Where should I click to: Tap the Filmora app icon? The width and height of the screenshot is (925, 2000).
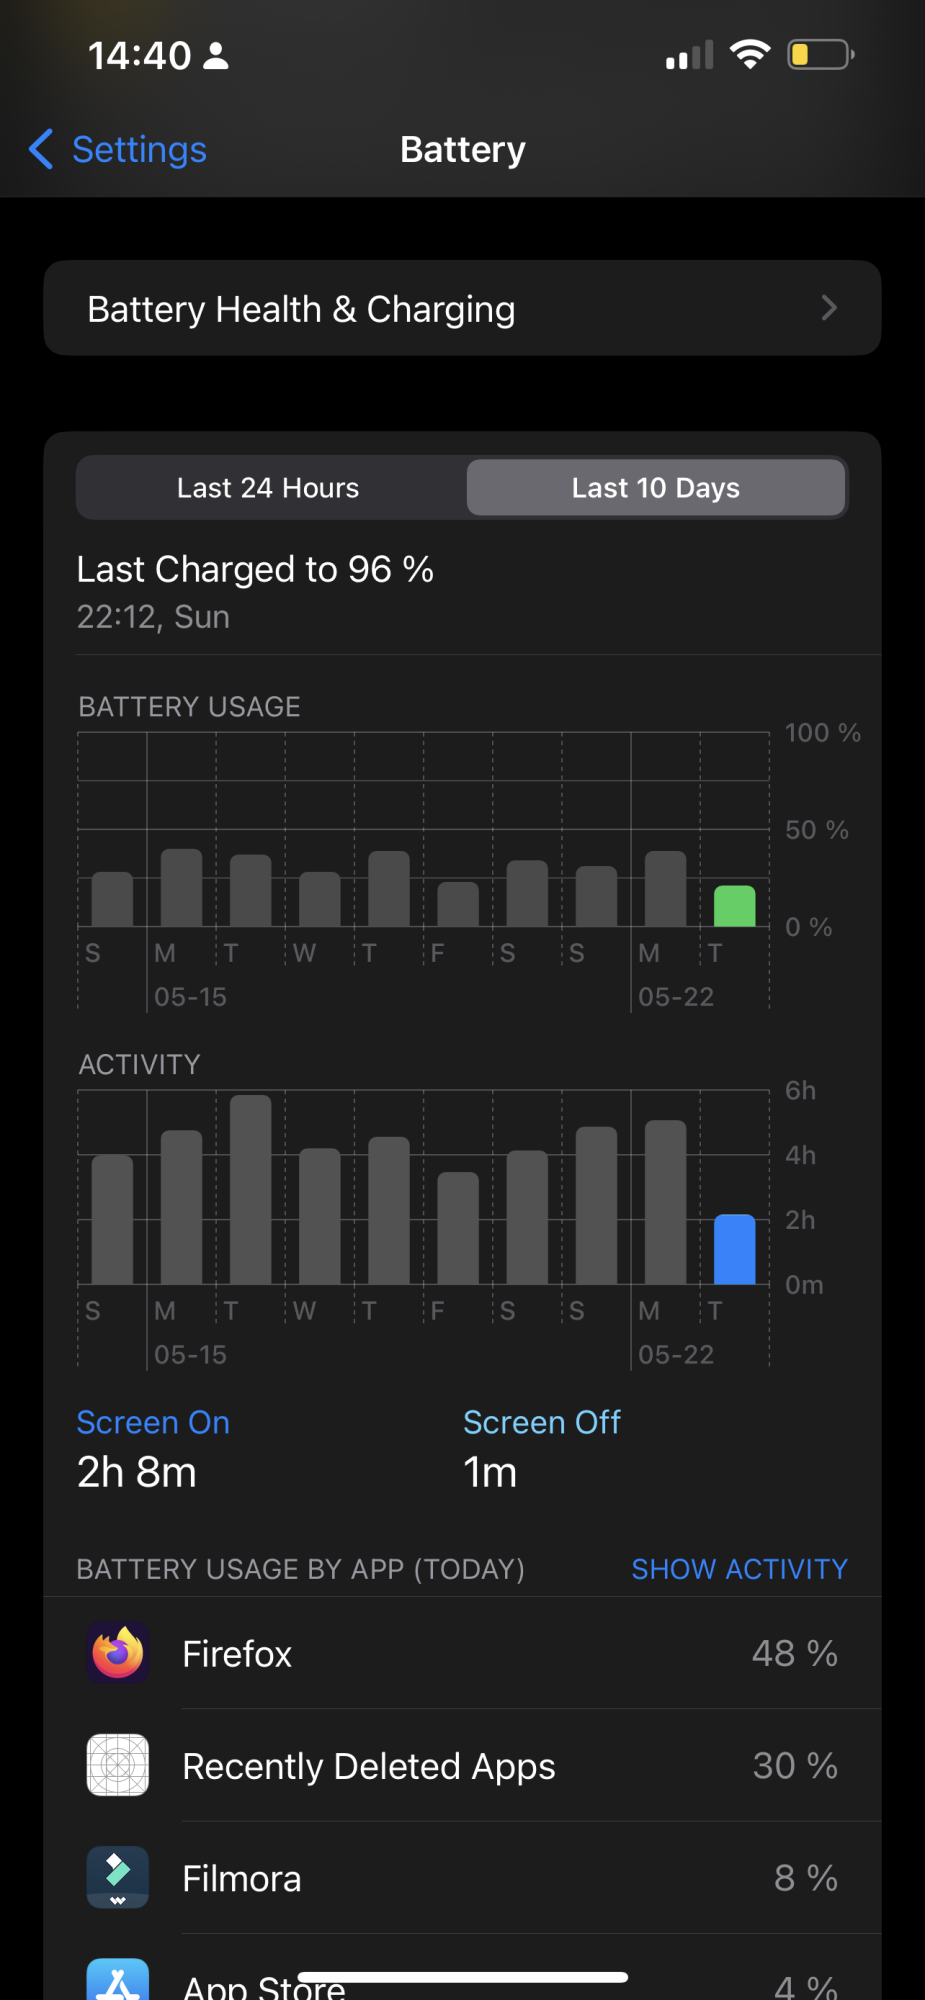coord(118,1877)
